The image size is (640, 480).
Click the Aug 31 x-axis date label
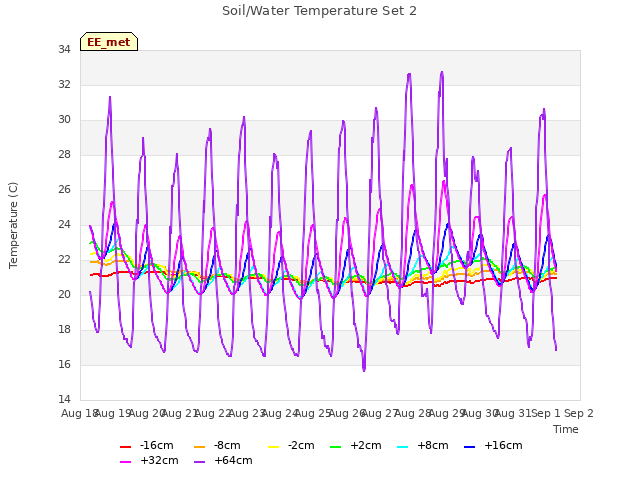click(x=513, y=413)
